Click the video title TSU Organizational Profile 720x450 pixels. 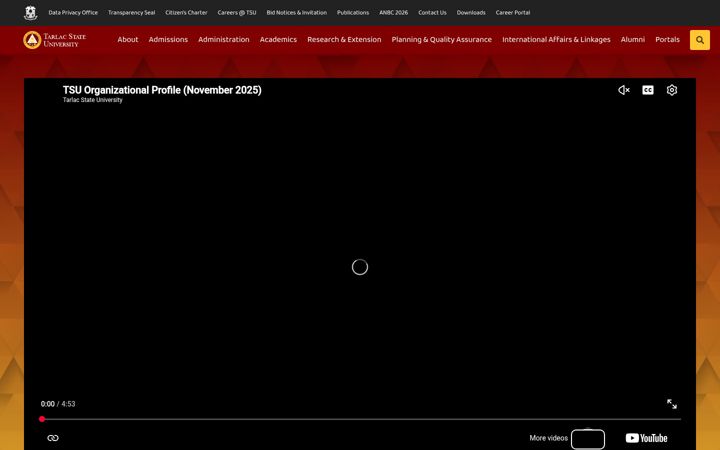162,90
